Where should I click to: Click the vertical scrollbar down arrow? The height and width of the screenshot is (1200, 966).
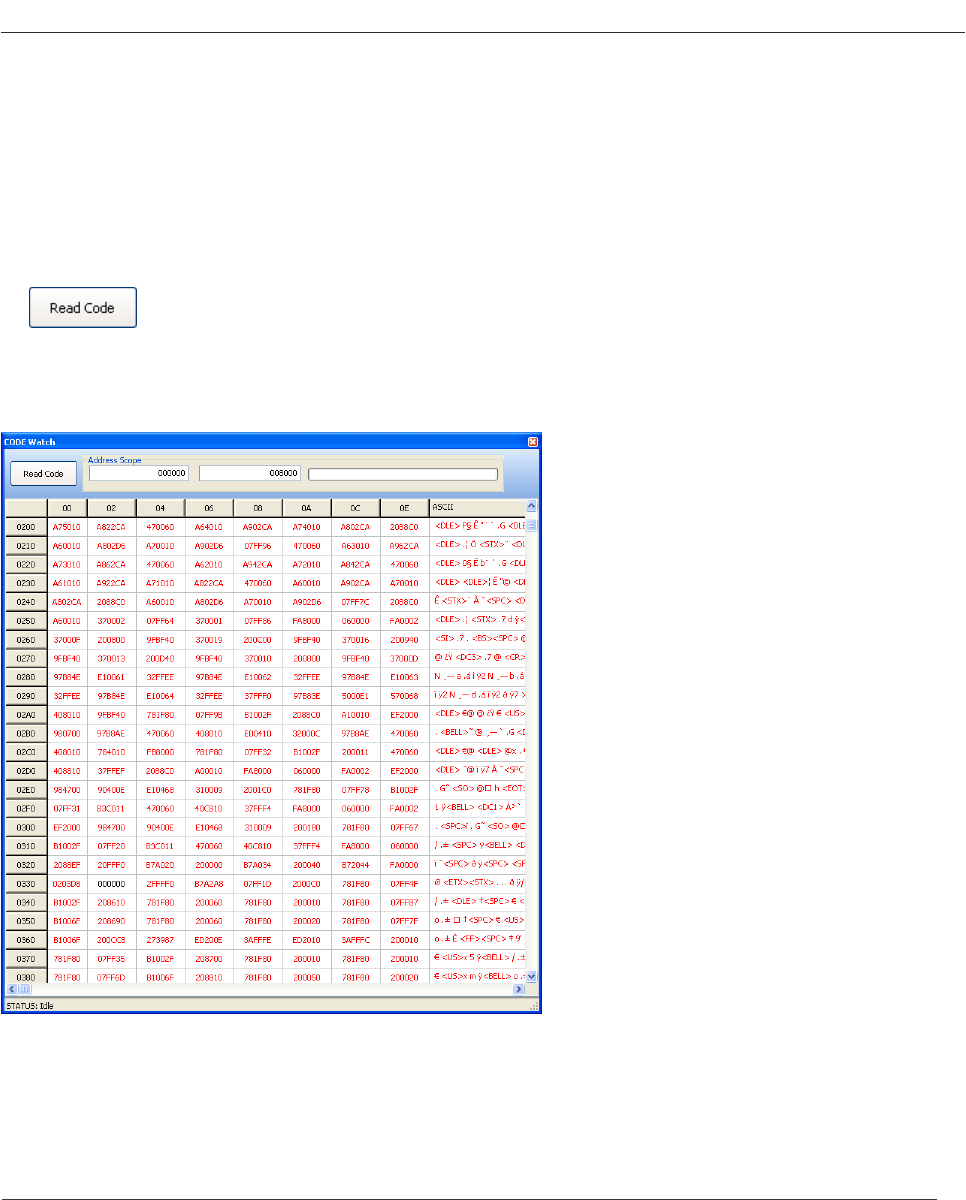(x=532, y=976)
